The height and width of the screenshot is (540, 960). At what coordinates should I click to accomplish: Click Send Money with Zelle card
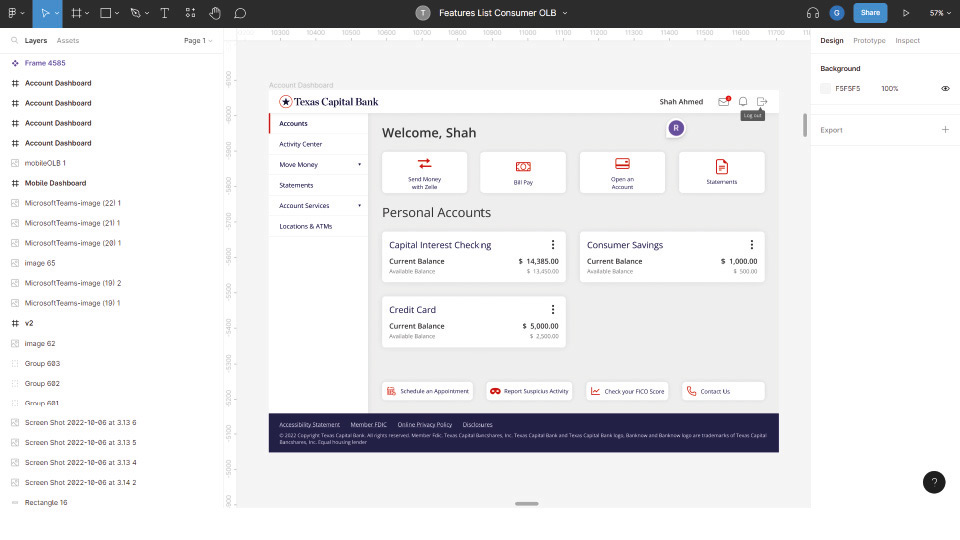click(424, 173)
